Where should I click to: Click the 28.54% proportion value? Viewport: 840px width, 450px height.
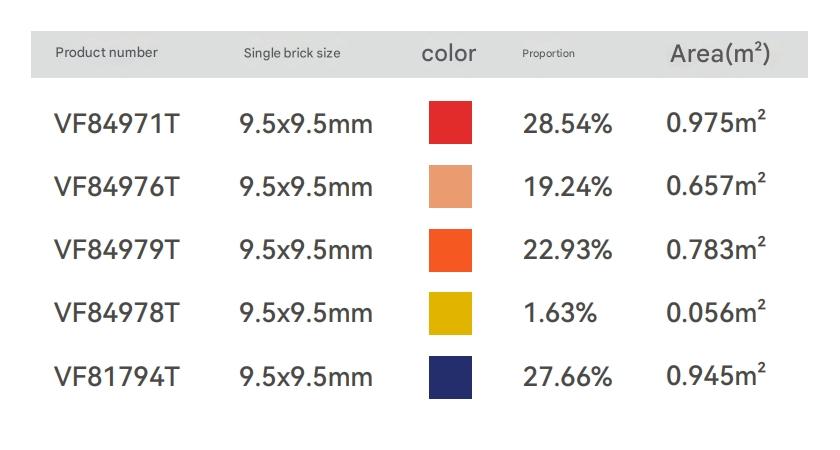pos(567,124)
